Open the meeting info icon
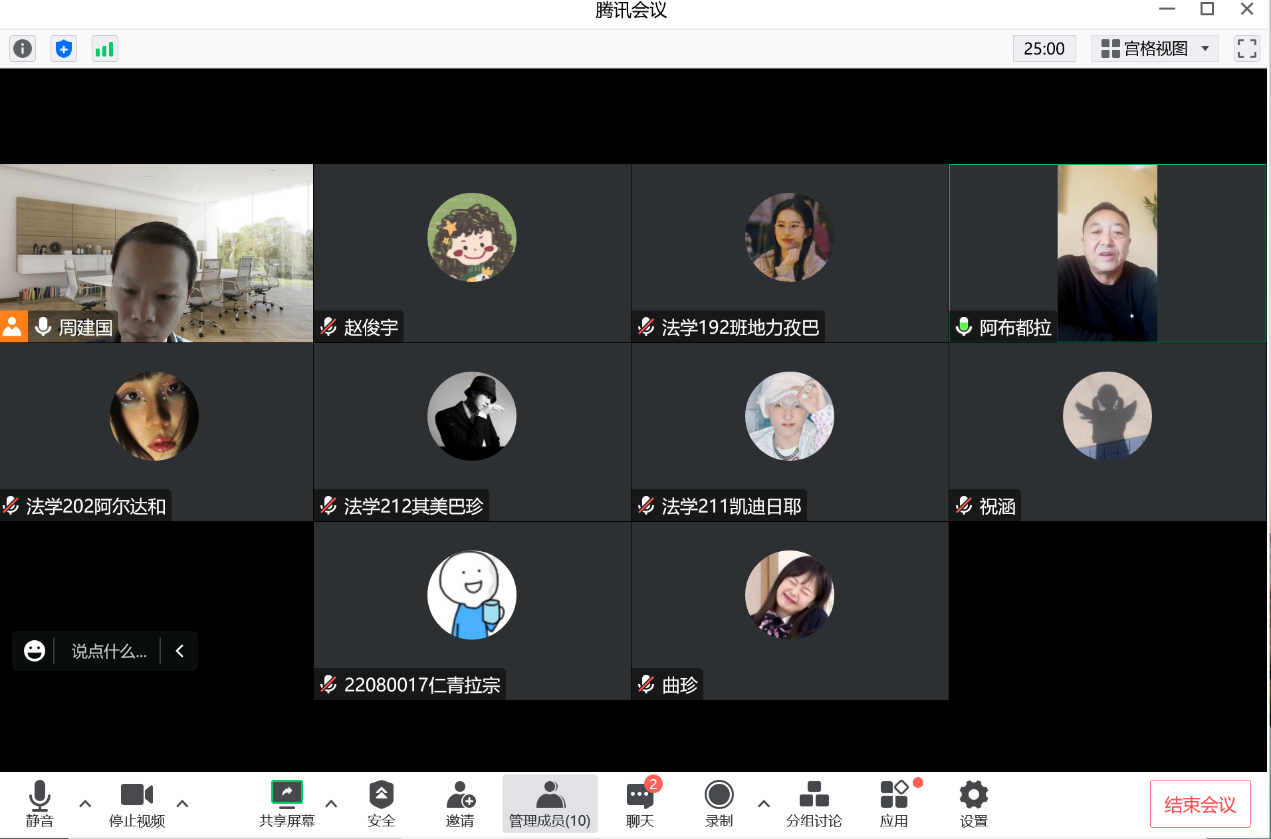 point(23,48)
